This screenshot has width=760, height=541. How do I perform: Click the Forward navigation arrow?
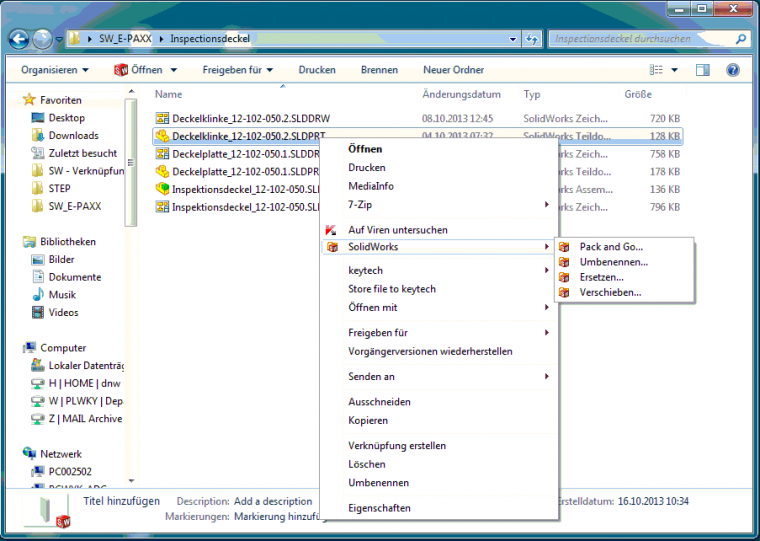42,39
